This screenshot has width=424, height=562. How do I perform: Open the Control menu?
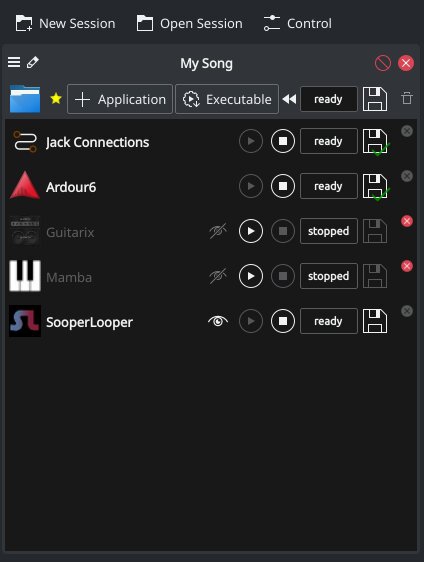(297, 24)
